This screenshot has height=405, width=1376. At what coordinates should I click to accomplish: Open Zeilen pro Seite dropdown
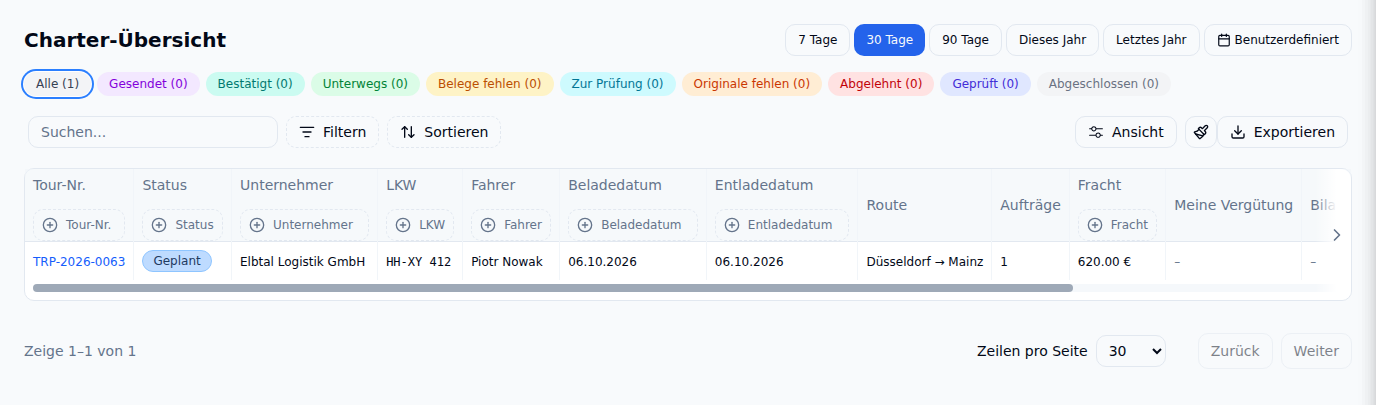(1131, 351)
